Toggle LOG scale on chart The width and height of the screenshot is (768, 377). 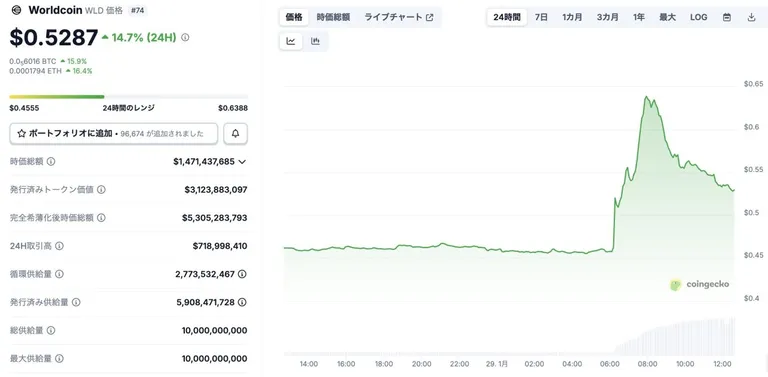698,17
